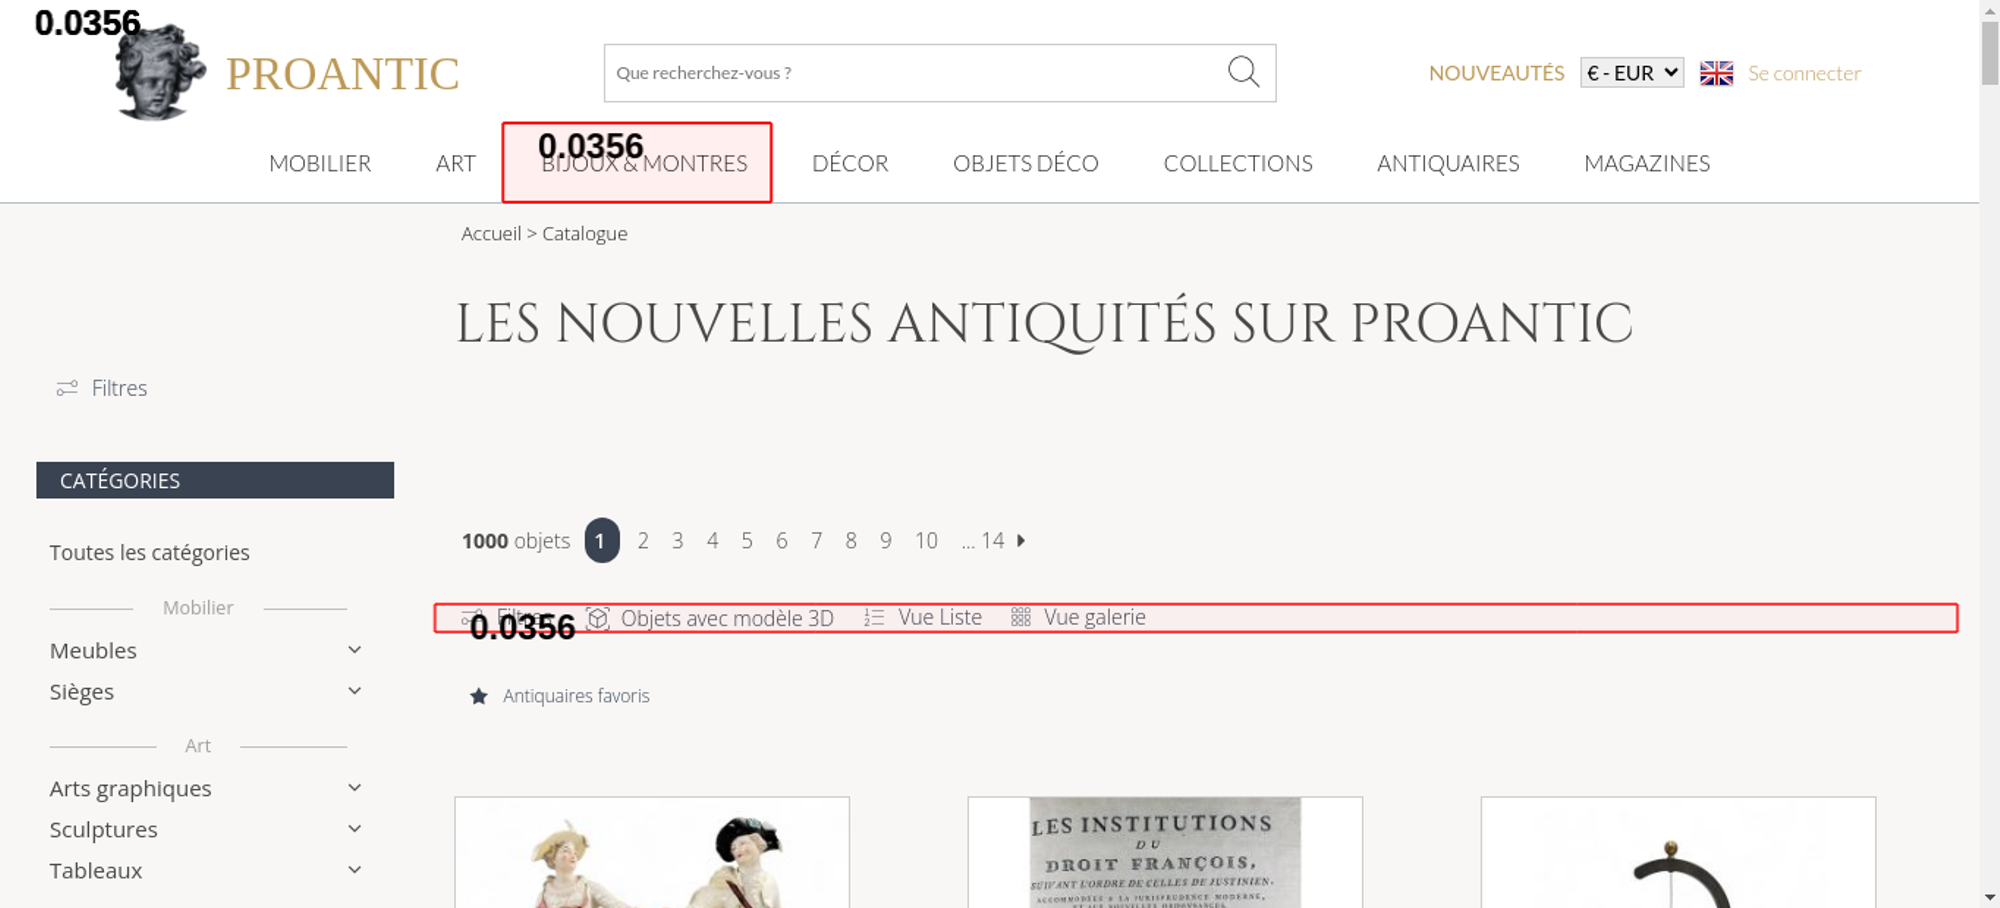Open the Bijoux & Montres menu

(644, 164)
